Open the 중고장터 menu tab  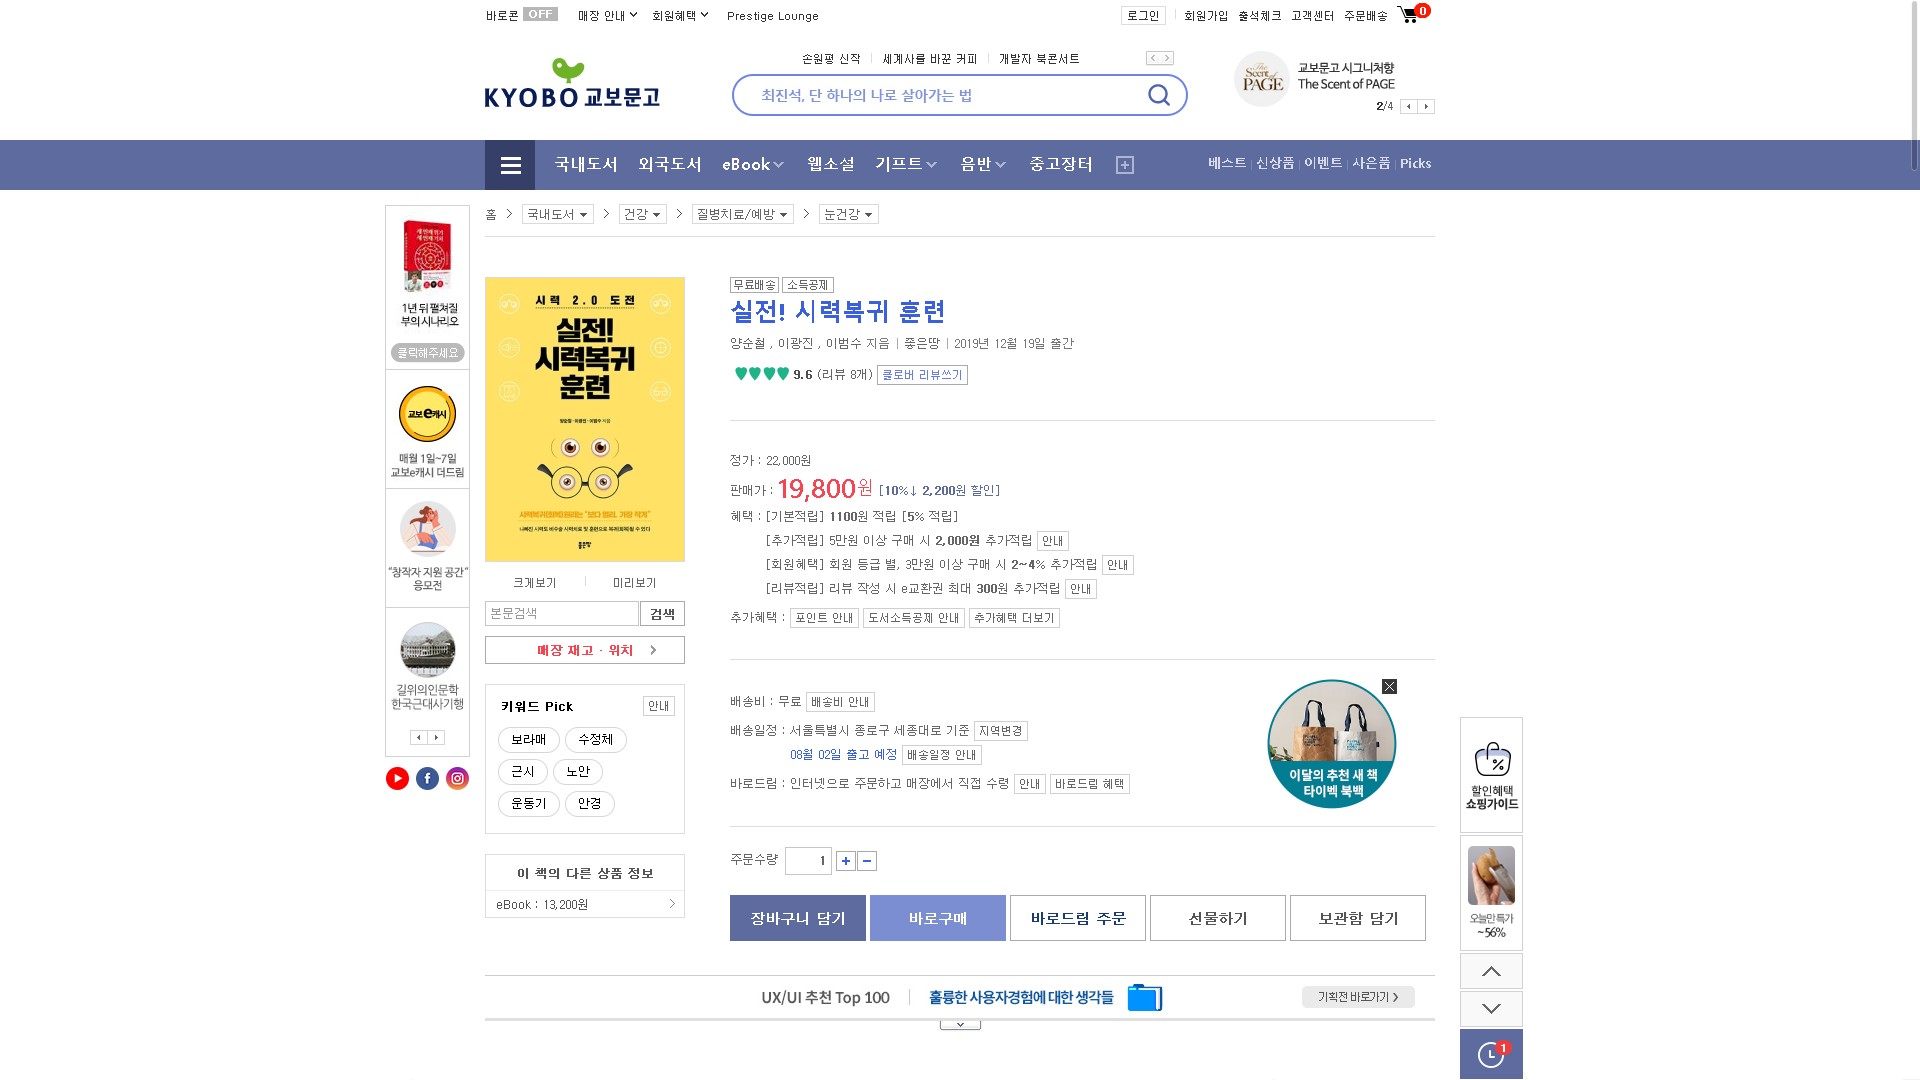(x=1060, y=165)
